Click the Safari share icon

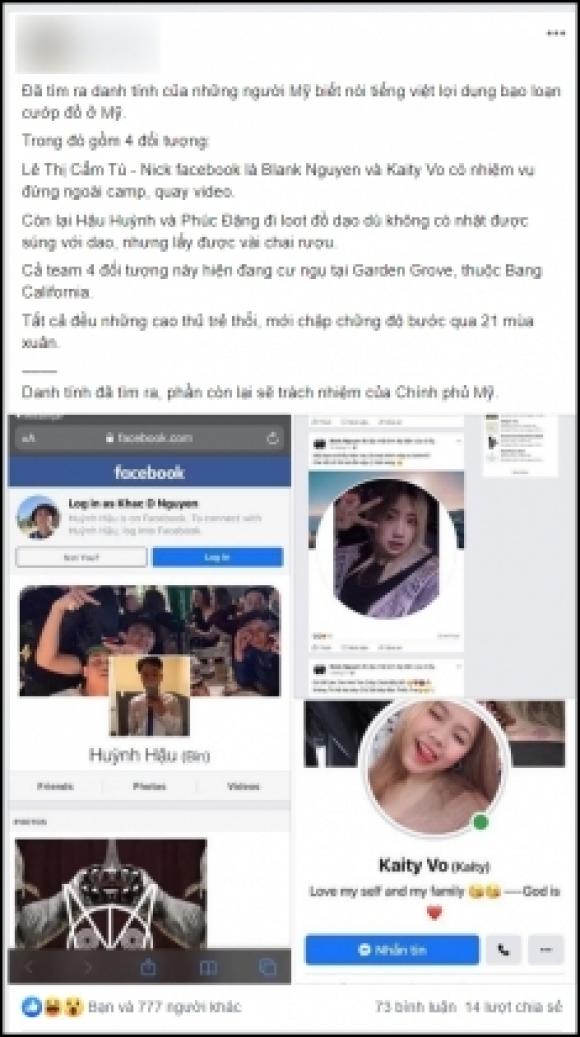(x=148, y=967)
